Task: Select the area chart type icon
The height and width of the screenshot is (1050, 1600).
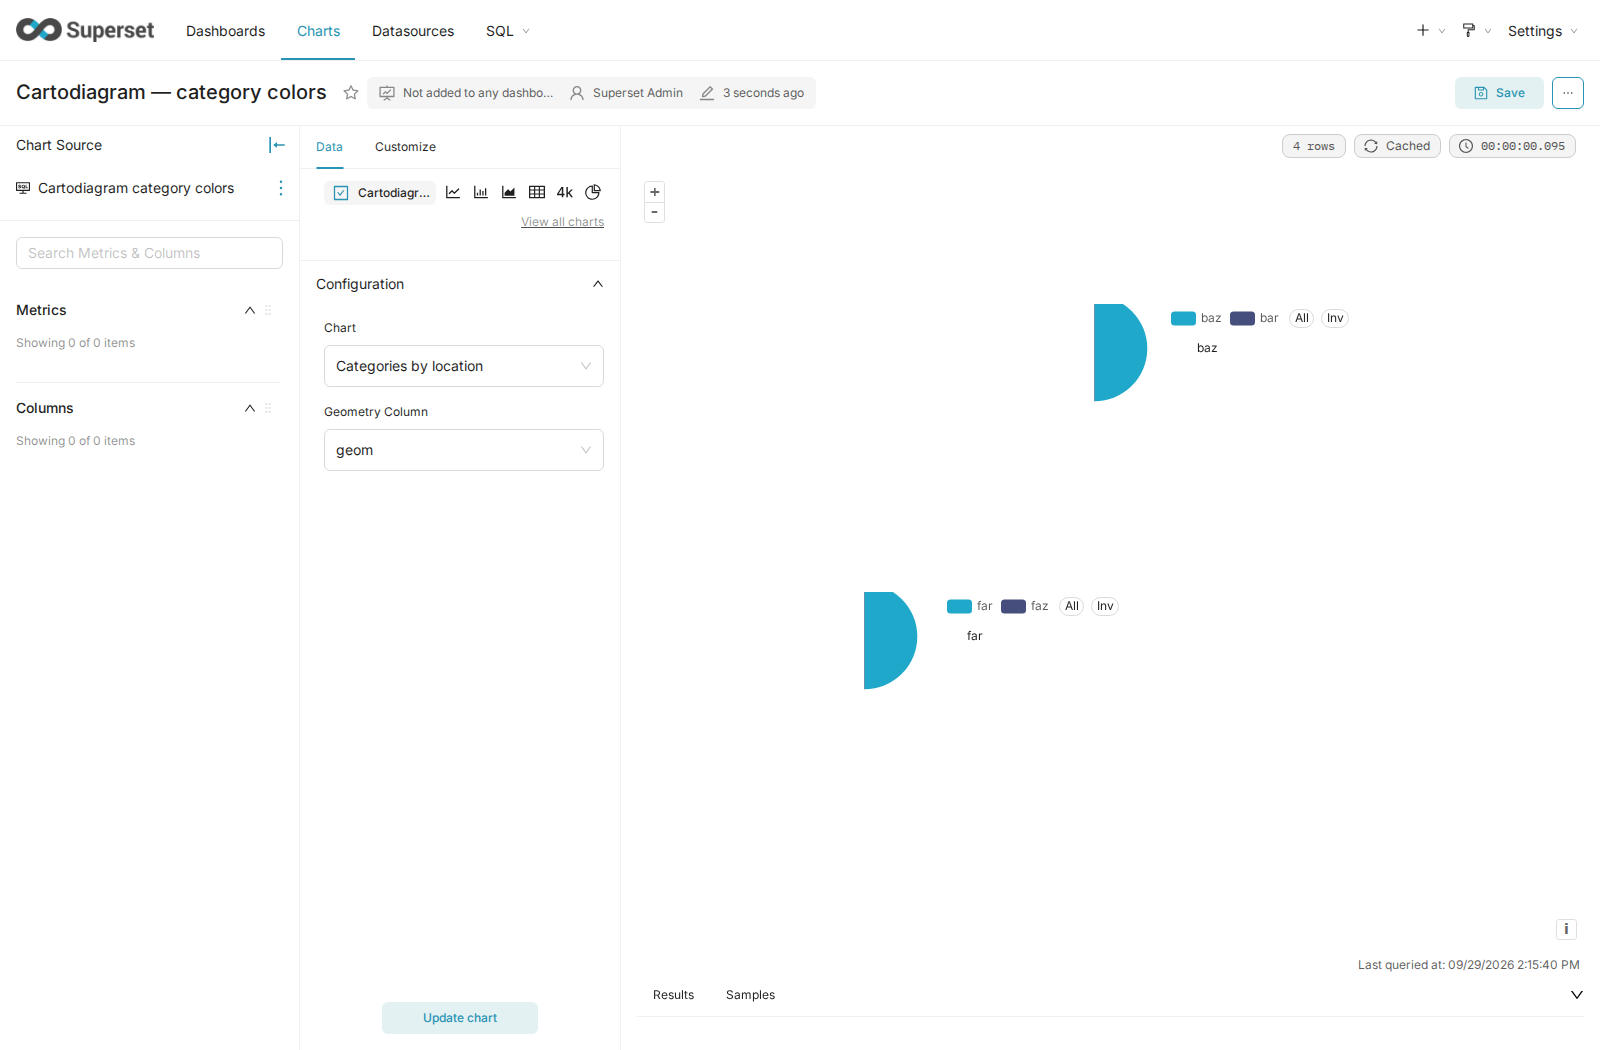Action: point(509,192)
